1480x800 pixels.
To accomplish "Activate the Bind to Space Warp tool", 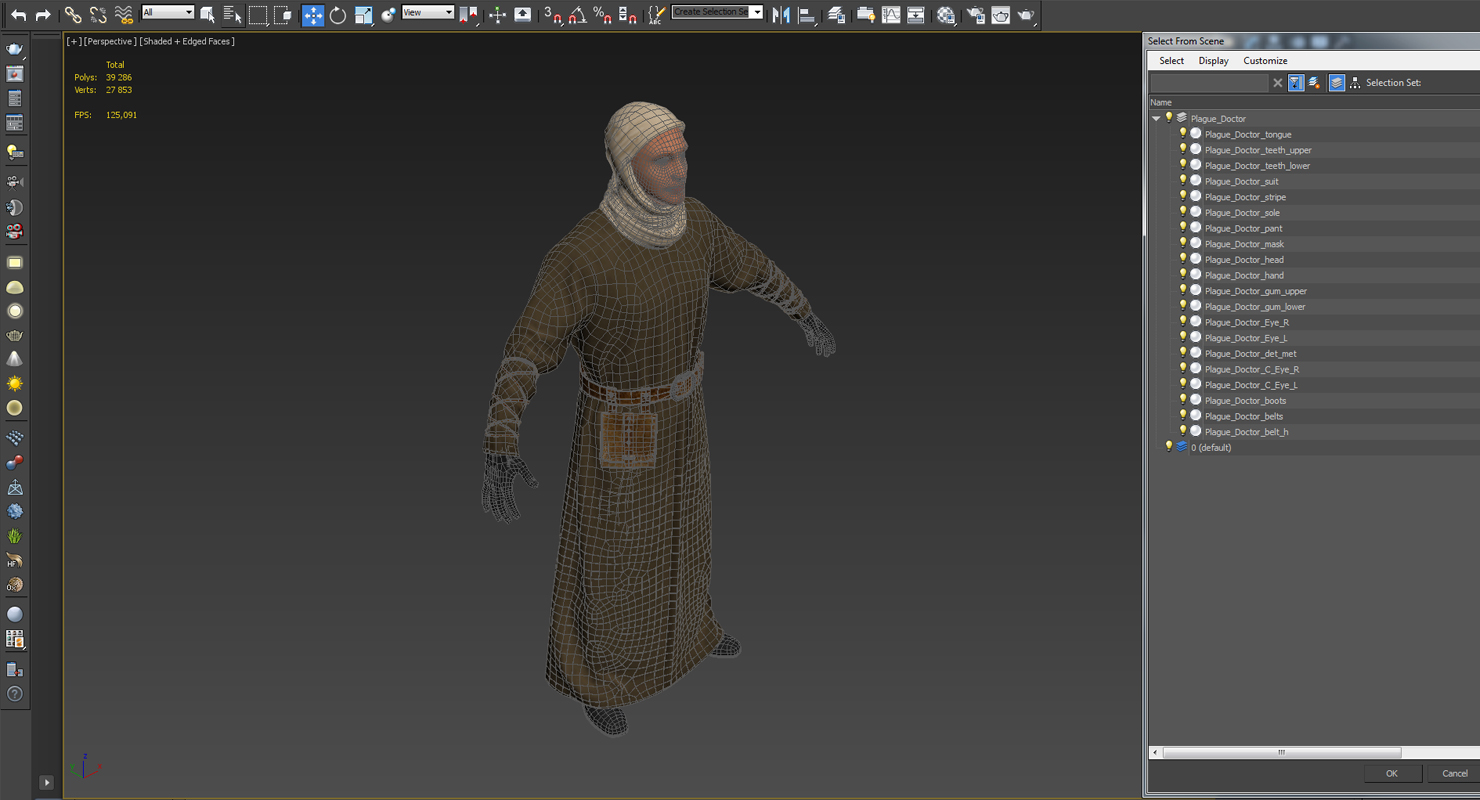I will click(123, 14).
